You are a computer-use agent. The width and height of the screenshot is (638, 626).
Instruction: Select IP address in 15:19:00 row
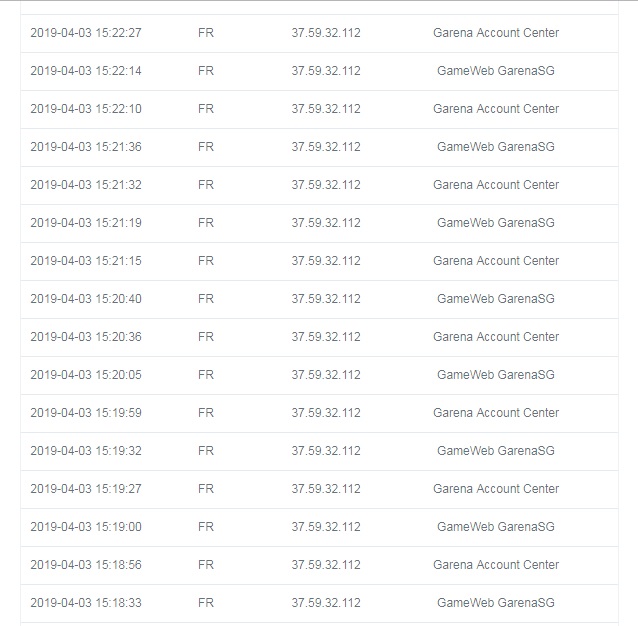pyautogui.click(x=326, y=527)
